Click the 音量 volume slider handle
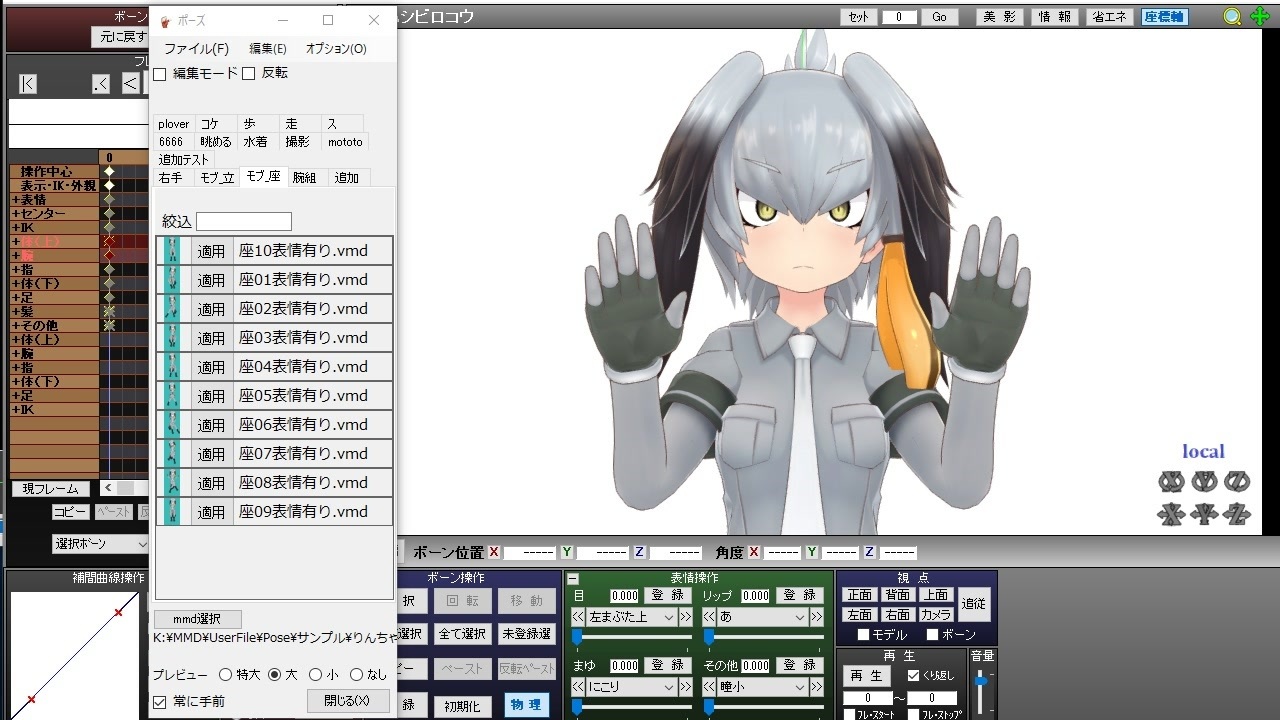Screen dimensions: 1280x720 (x=982, y=681)
